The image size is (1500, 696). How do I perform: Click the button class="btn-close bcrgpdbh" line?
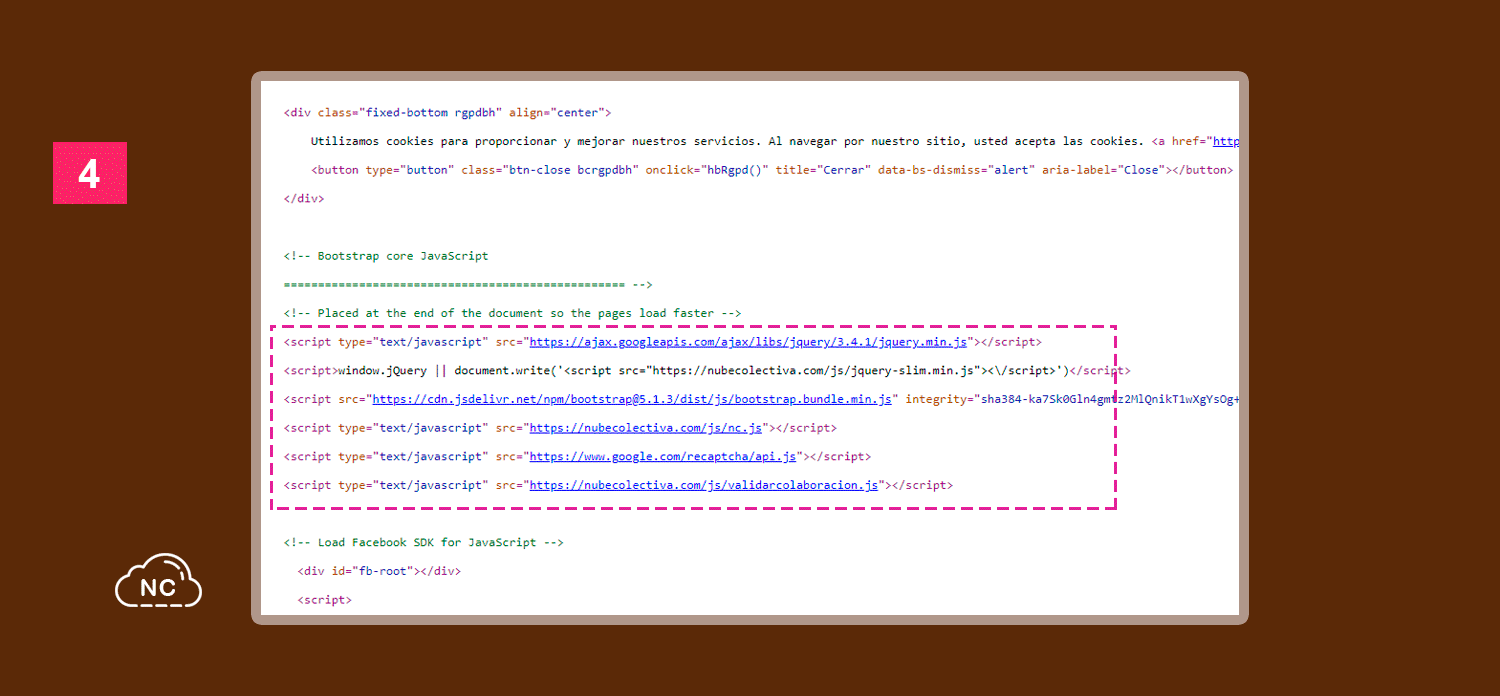click(x=771, y=170)
